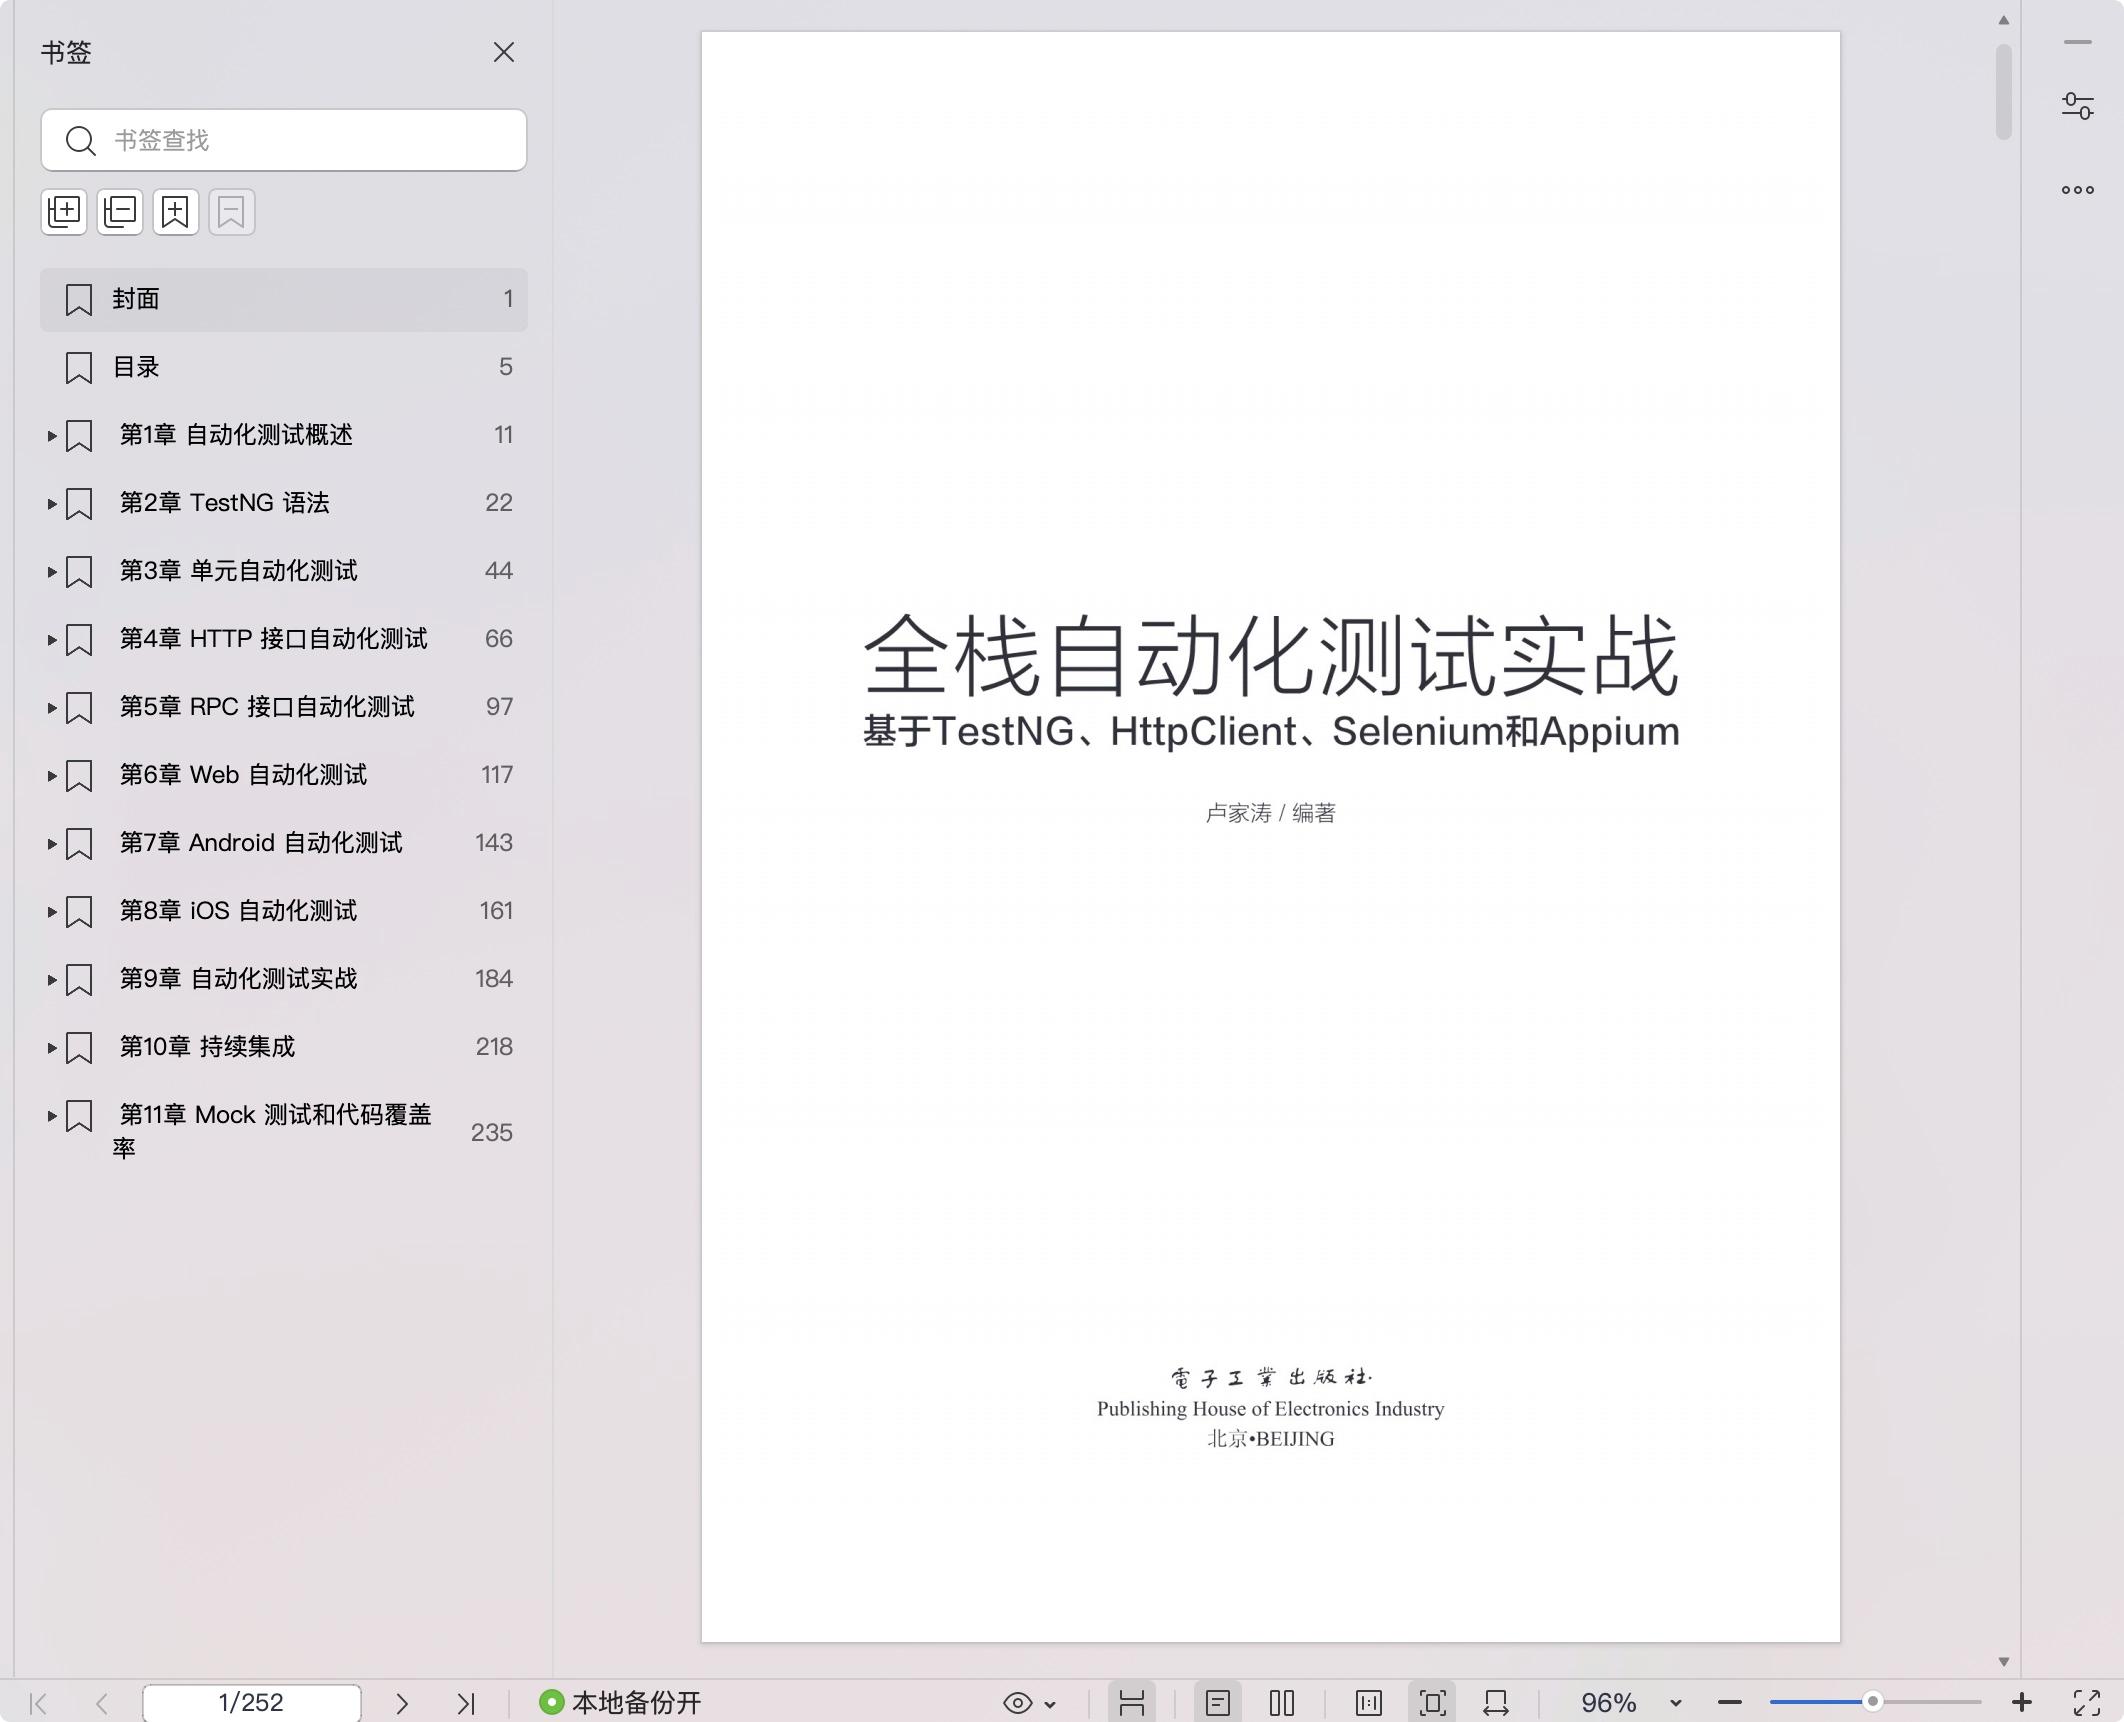Expand all bookmarks icon
Viewport: 2124px width, 1722px height.
pyautogui.click(x=64, y=212)
